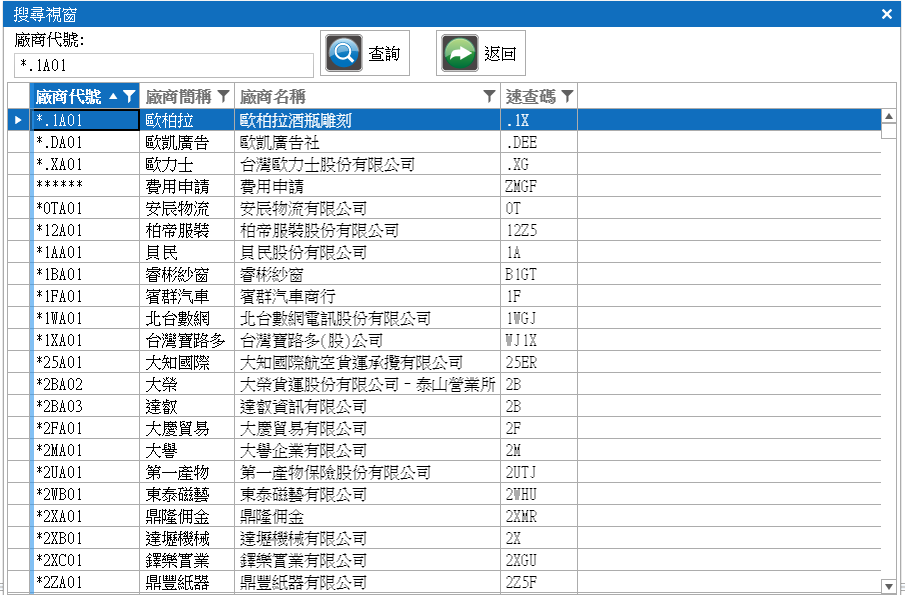Select cell *2XA01
Viewport: 905px width, 595px height.
coord(85,515)
